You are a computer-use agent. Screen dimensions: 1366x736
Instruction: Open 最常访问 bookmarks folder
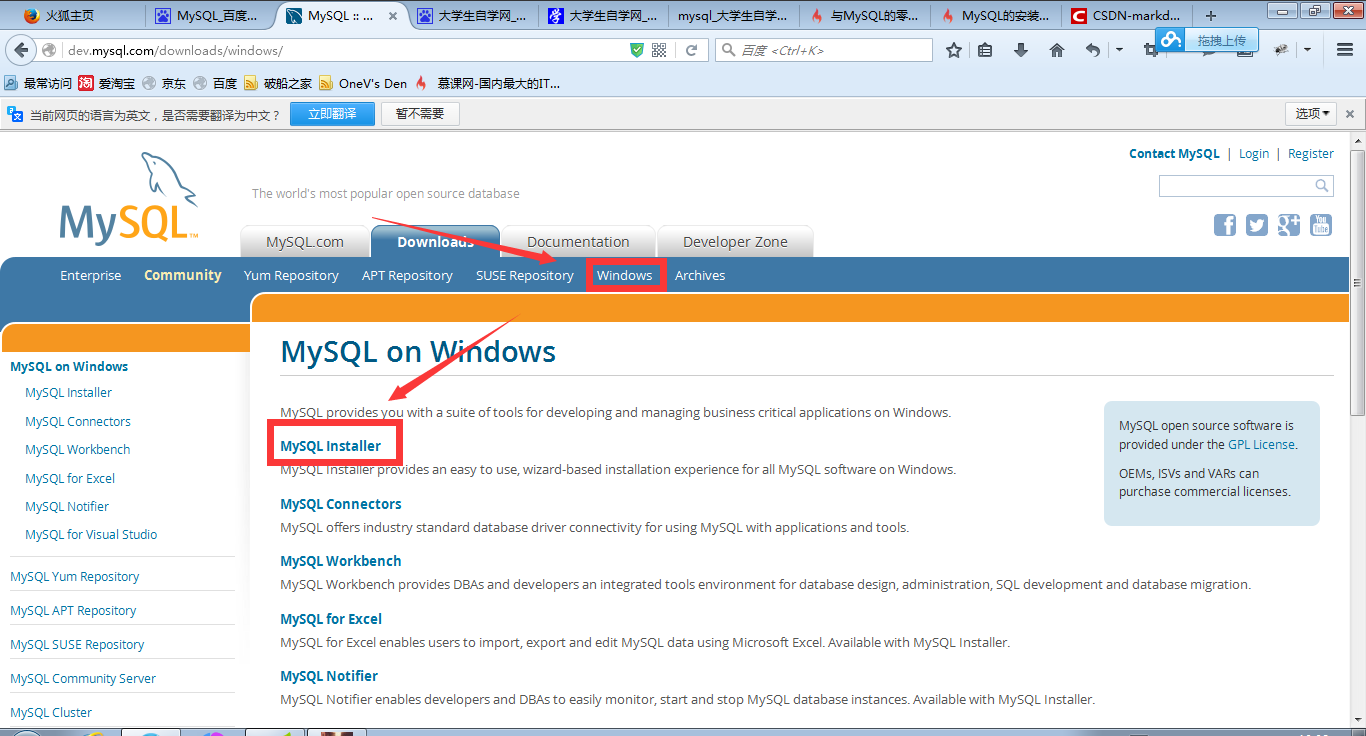pos(38,83)
